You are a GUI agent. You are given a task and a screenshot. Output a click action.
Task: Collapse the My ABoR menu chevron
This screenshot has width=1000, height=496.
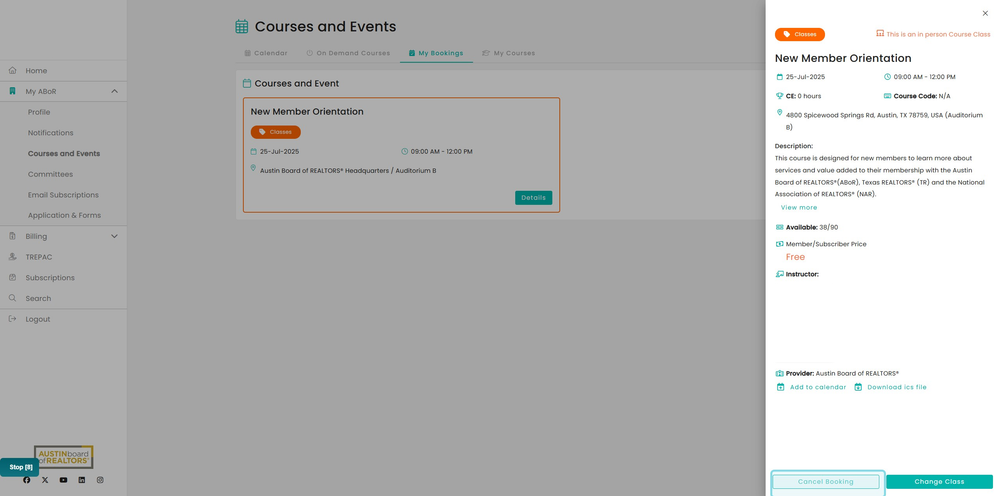115,91
